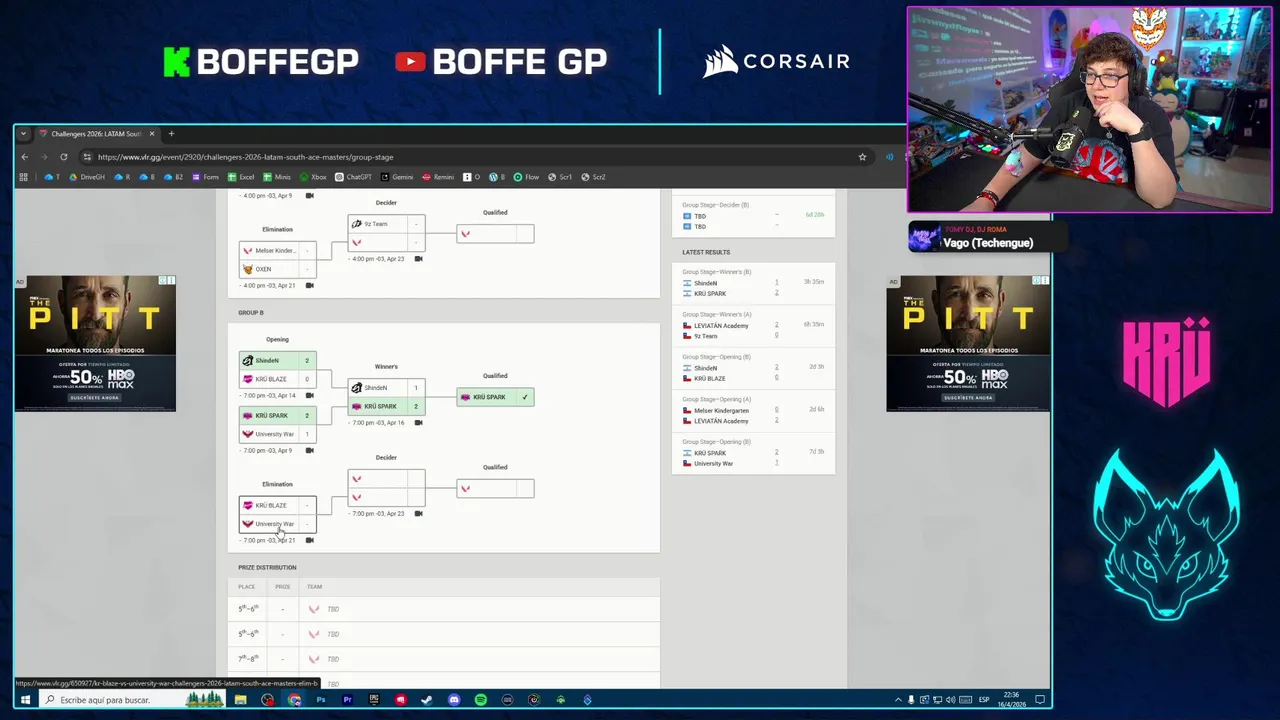Show hidden system tray icons
The width and height of the screenshot is (1280, 720).
pyautogui.click(x=897, y=700)
